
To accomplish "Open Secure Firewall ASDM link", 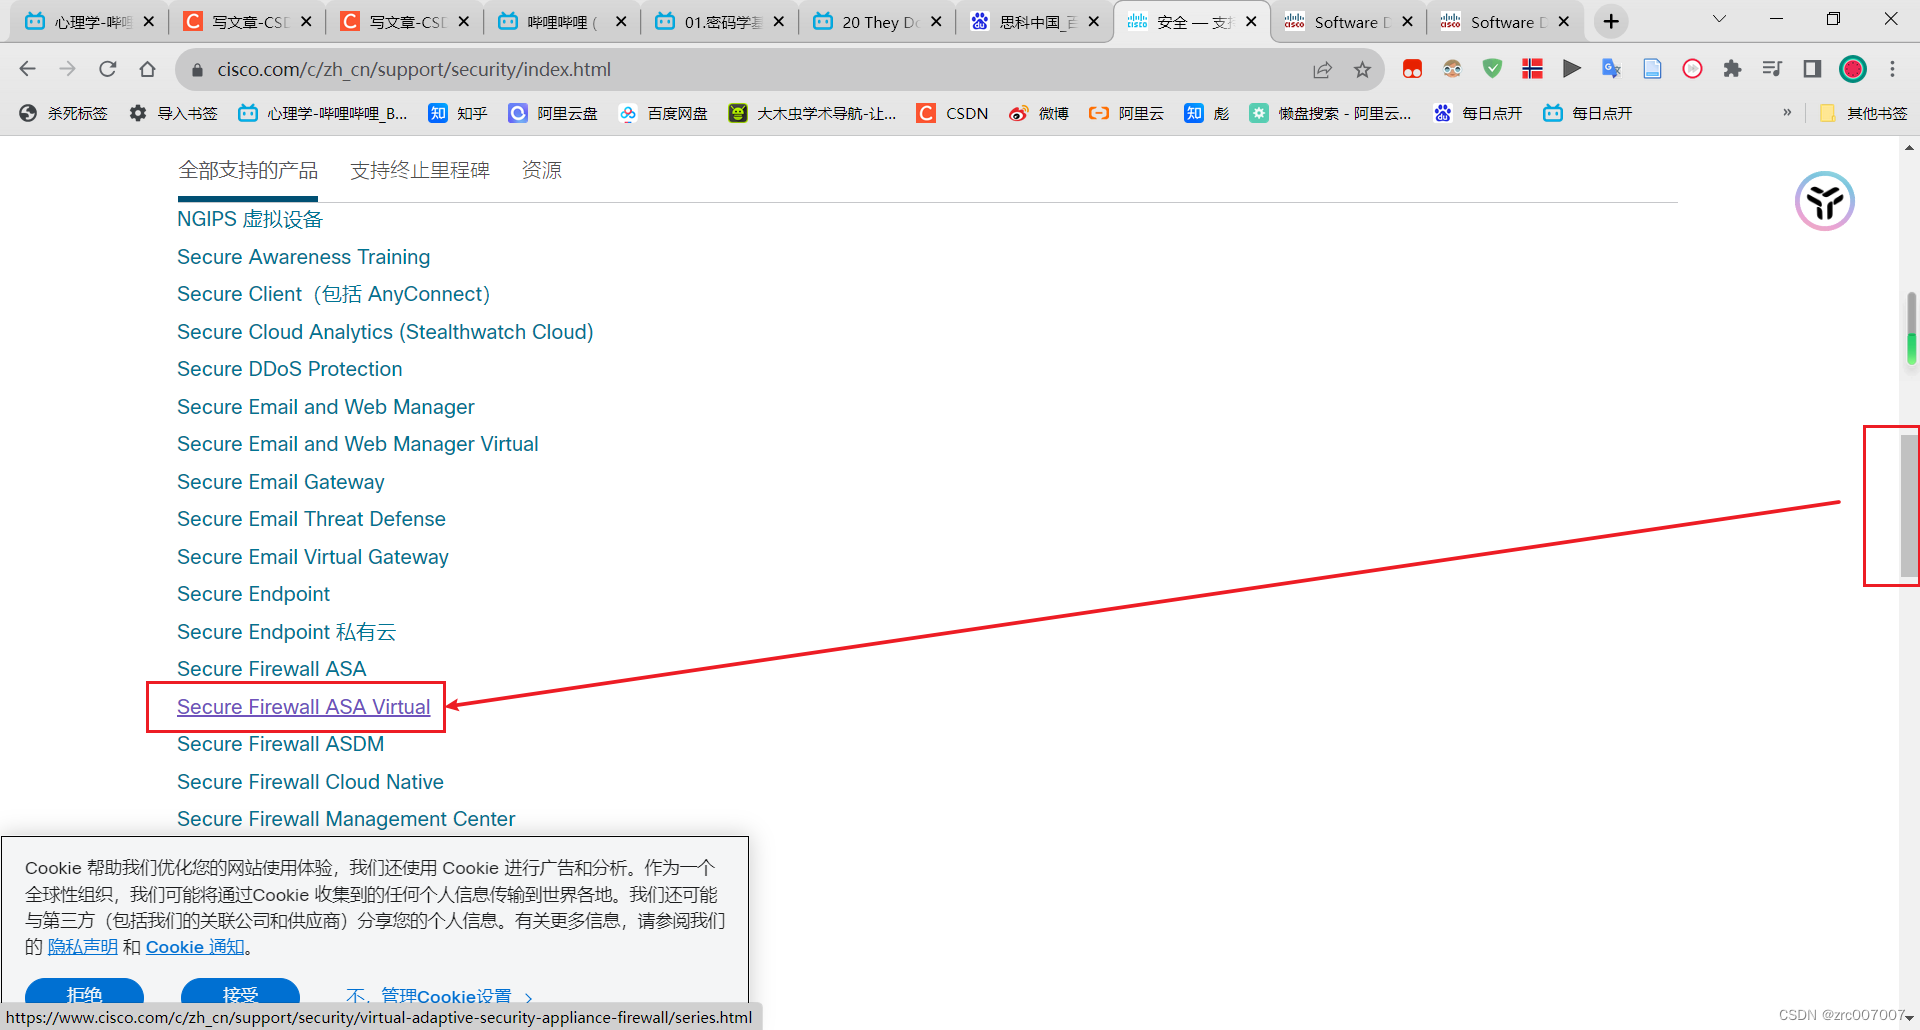I will point(280,744).
